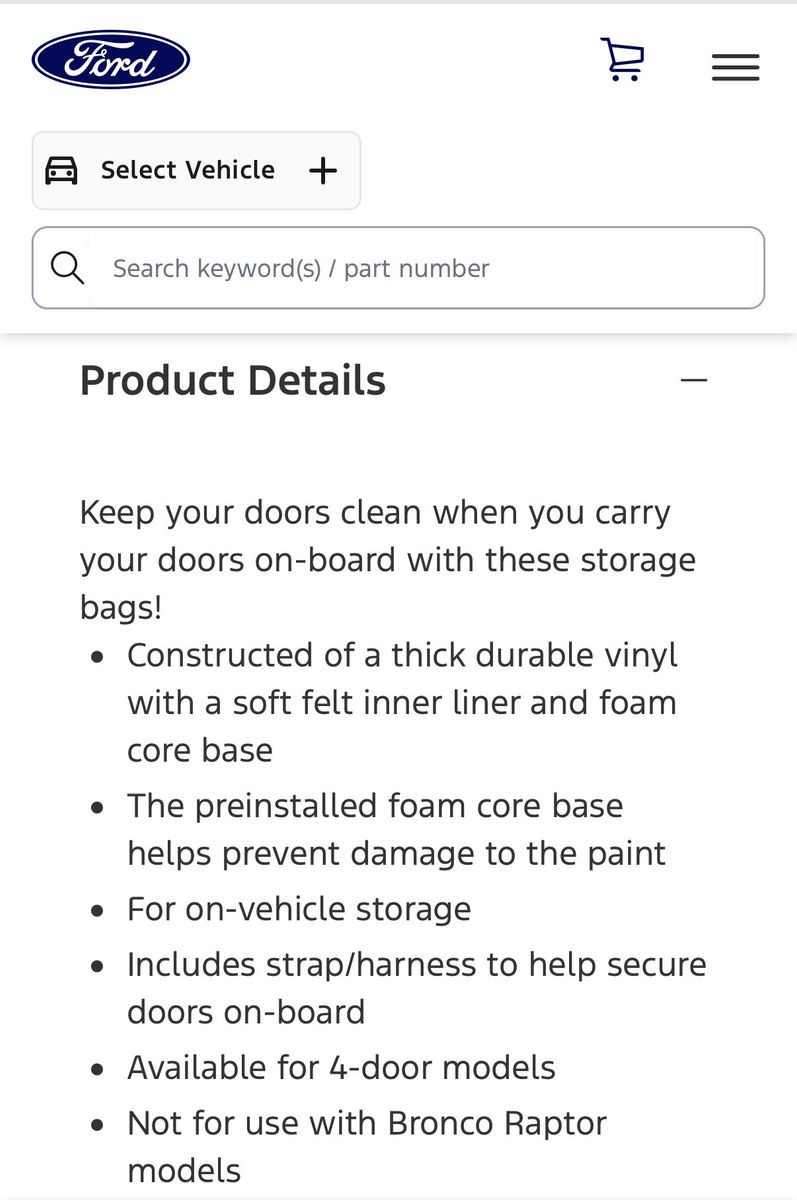Viewport: 797px width, 1200px height.
Task: Click the Ford oval logo
Action: pyautogui.click(x=111, y=60)
